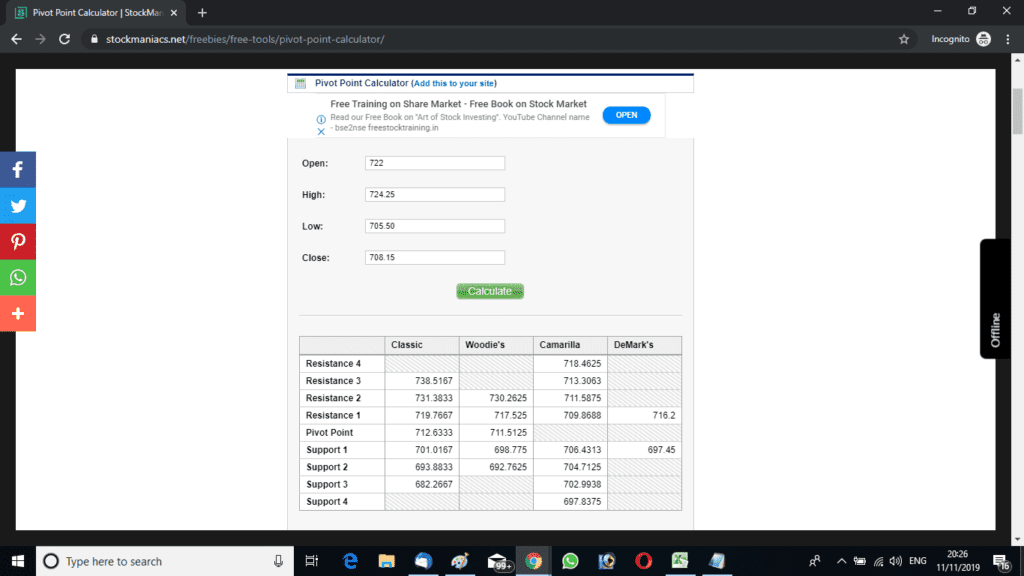Open Opera from the taskbar
The height and width of the screenshot is (576, 1024).
643,560
